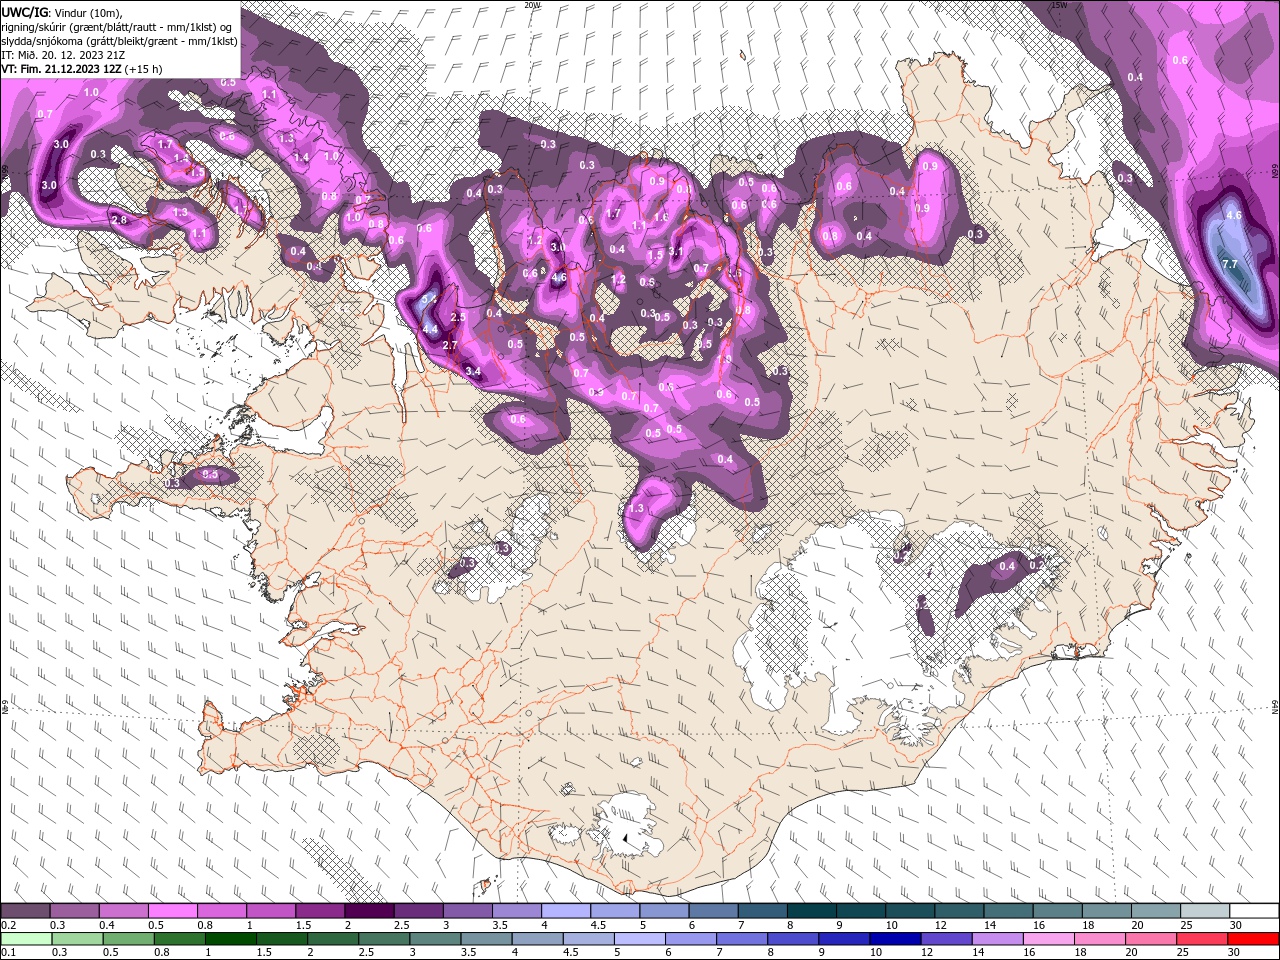Click the 'VT: Fim. 21.12.2023 12Z' valid time
The height and width of the screenshot is (960, 1280).
point(61,69)
